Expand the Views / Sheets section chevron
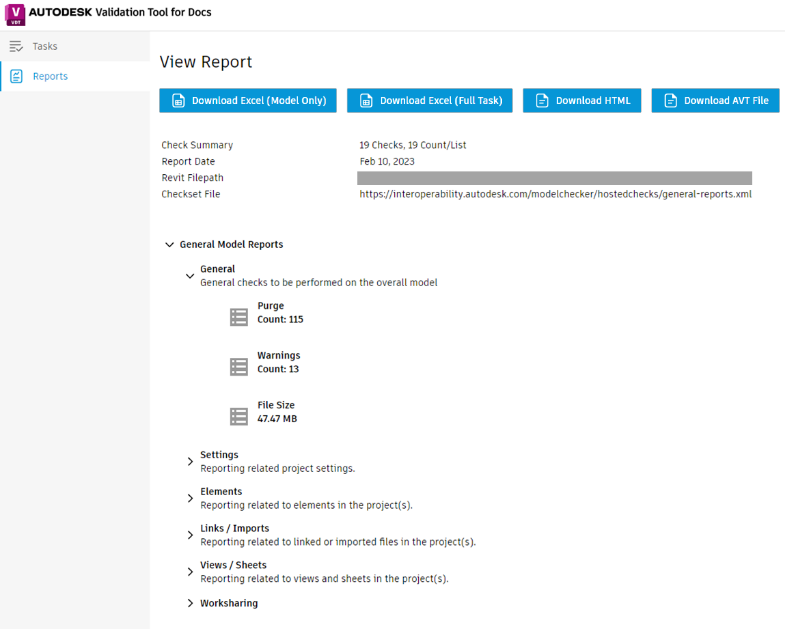The width and height of the screenshot is (785, 629). [190, 572]
